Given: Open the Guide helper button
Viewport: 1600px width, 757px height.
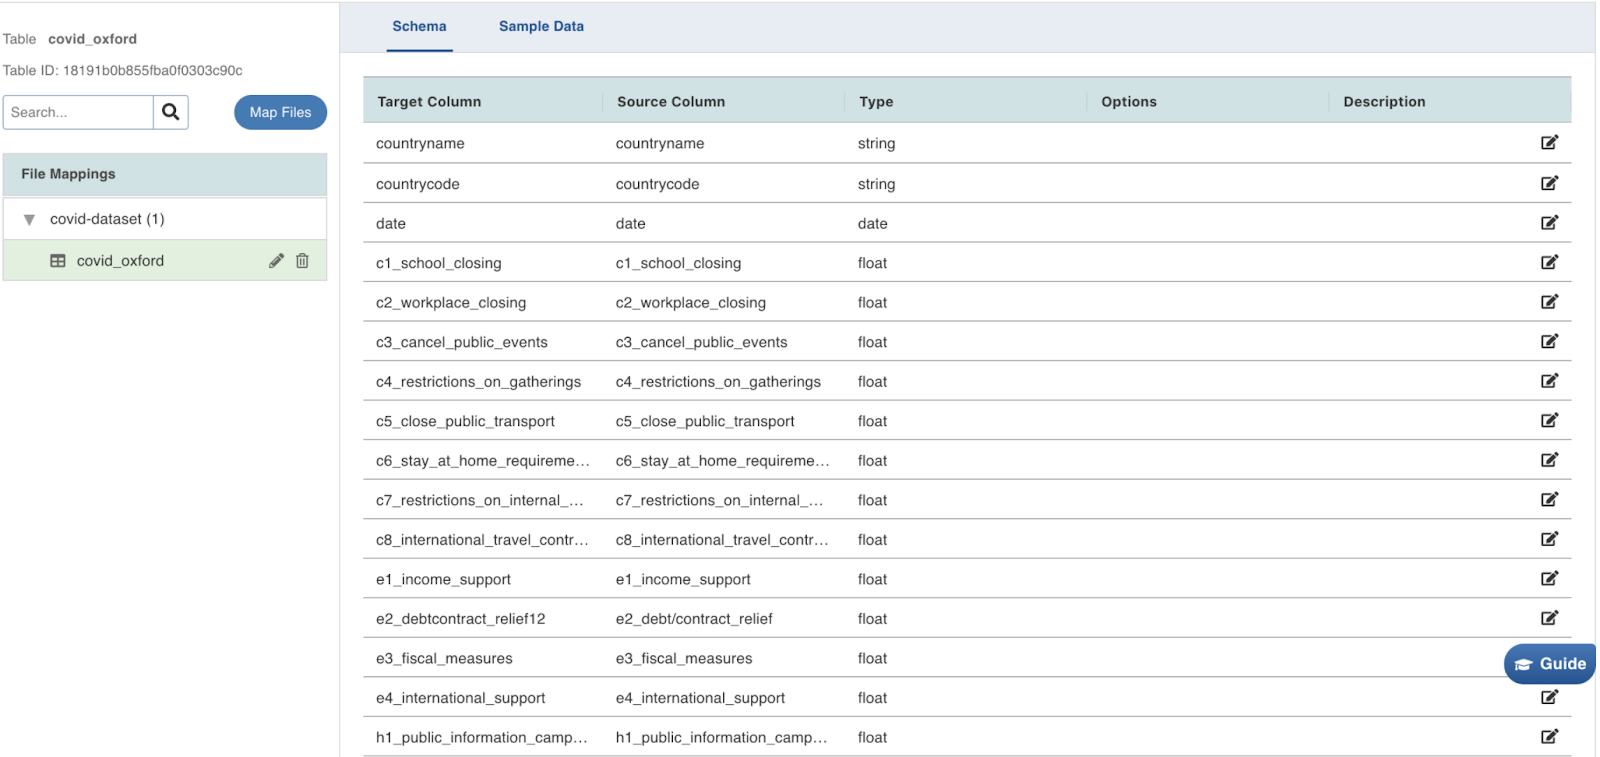Looking at the screenshot, I should [1549, 664].
